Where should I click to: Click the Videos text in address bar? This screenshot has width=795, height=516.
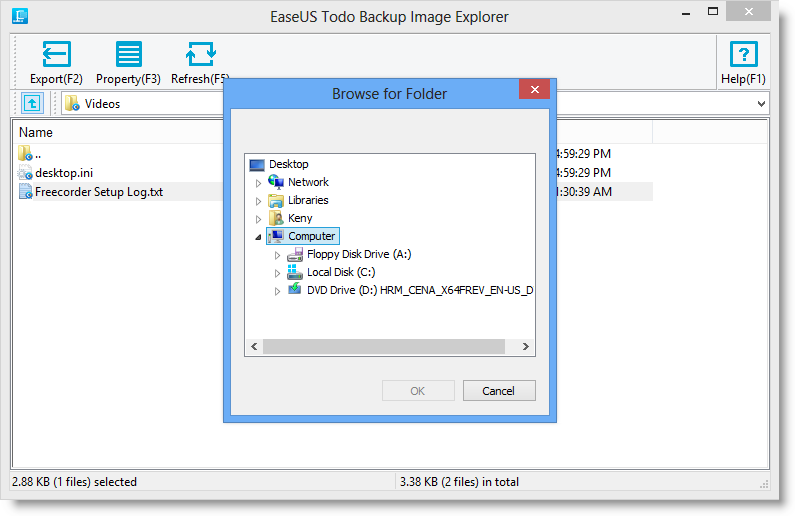point(102,104)
